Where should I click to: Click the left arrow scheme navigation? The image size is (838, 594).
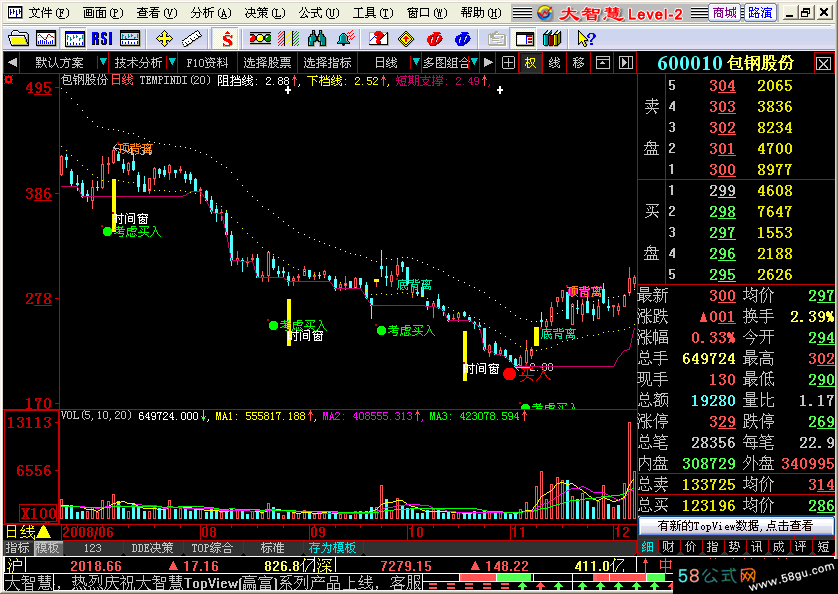click(x=12, y=63)
